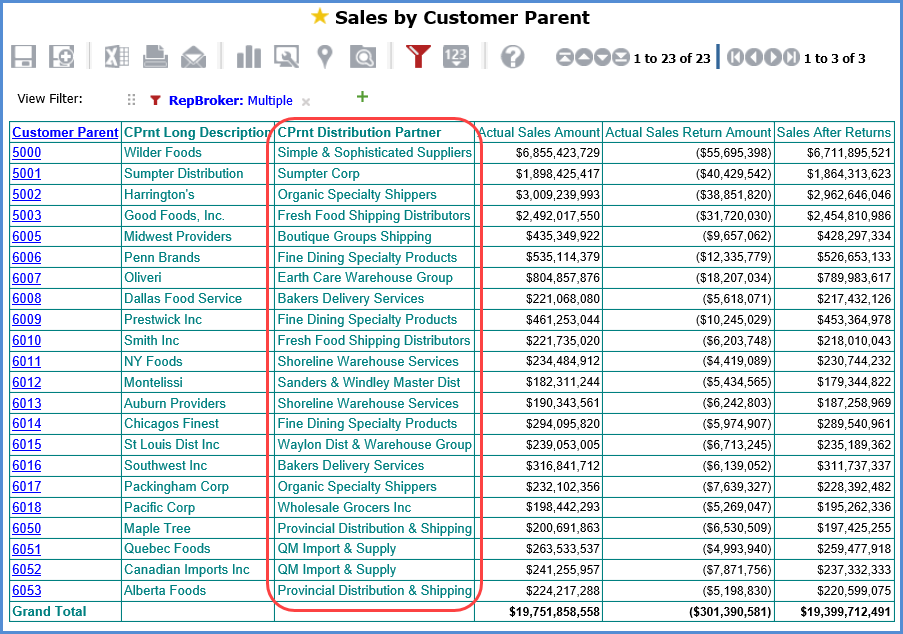Click the red Filter funnel icon

(x=418, y=57)
